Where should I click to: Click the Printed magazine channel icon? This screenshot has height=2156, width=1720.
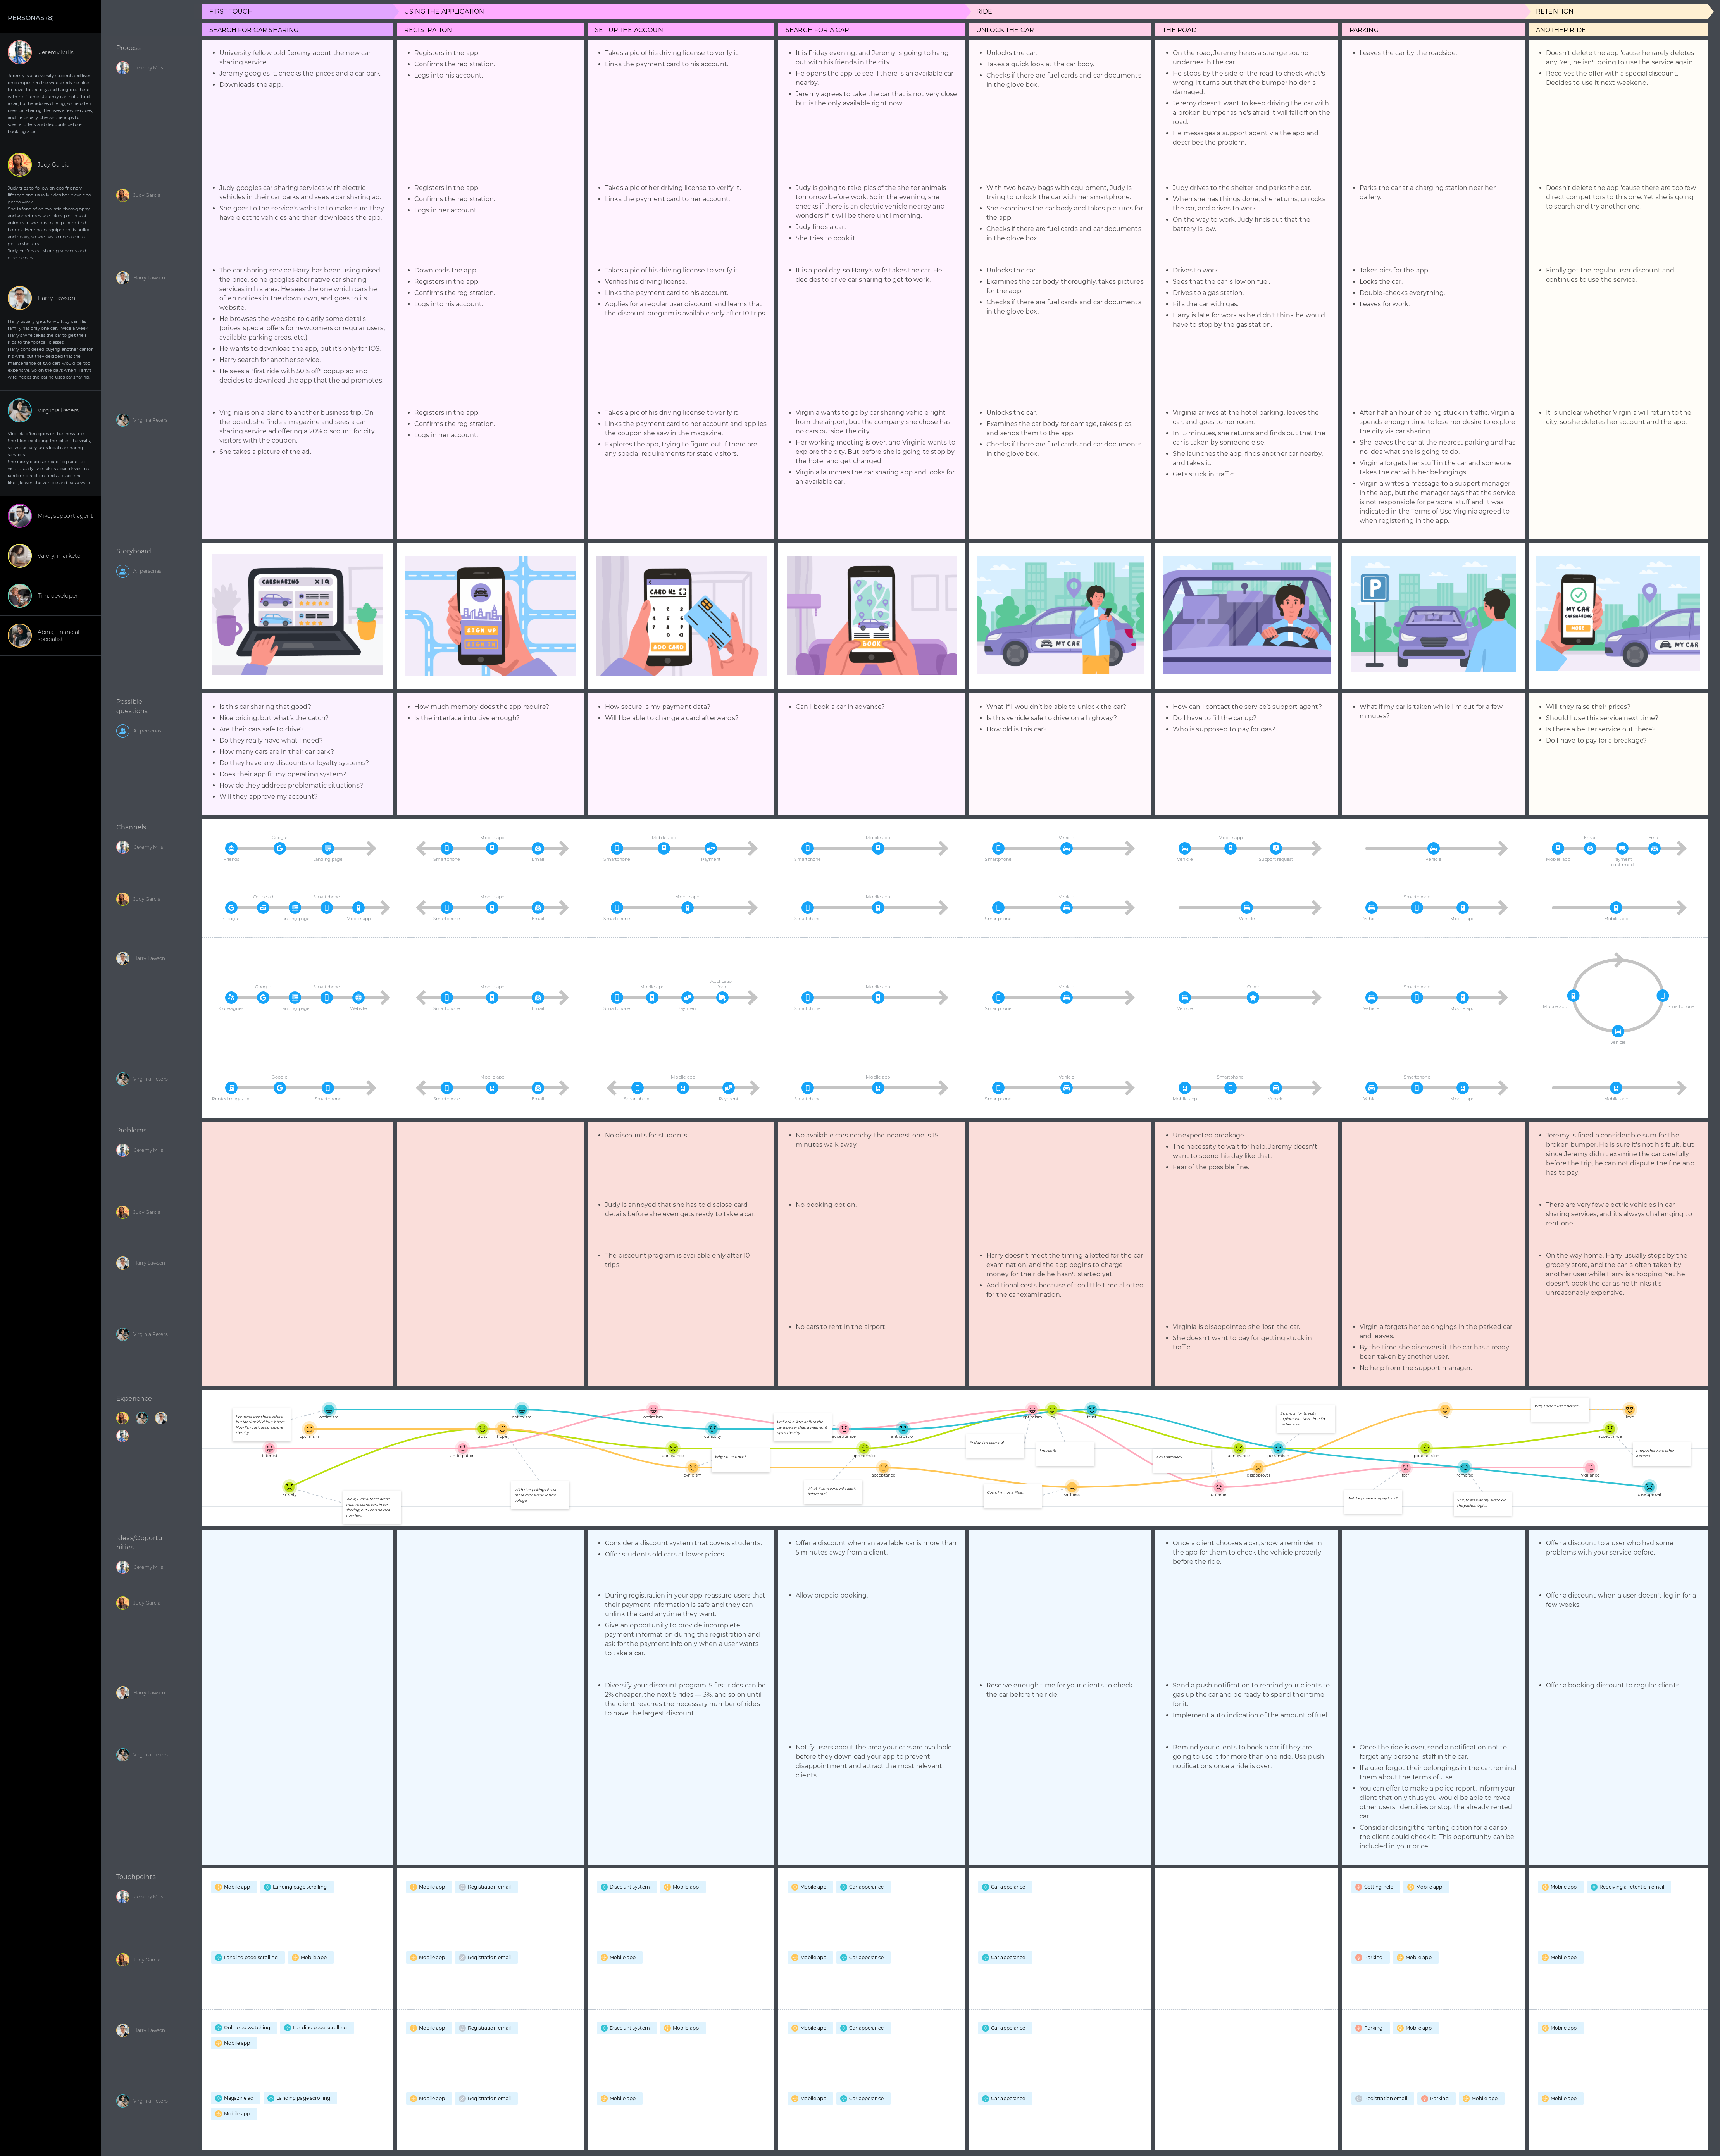pos(231,1087)
